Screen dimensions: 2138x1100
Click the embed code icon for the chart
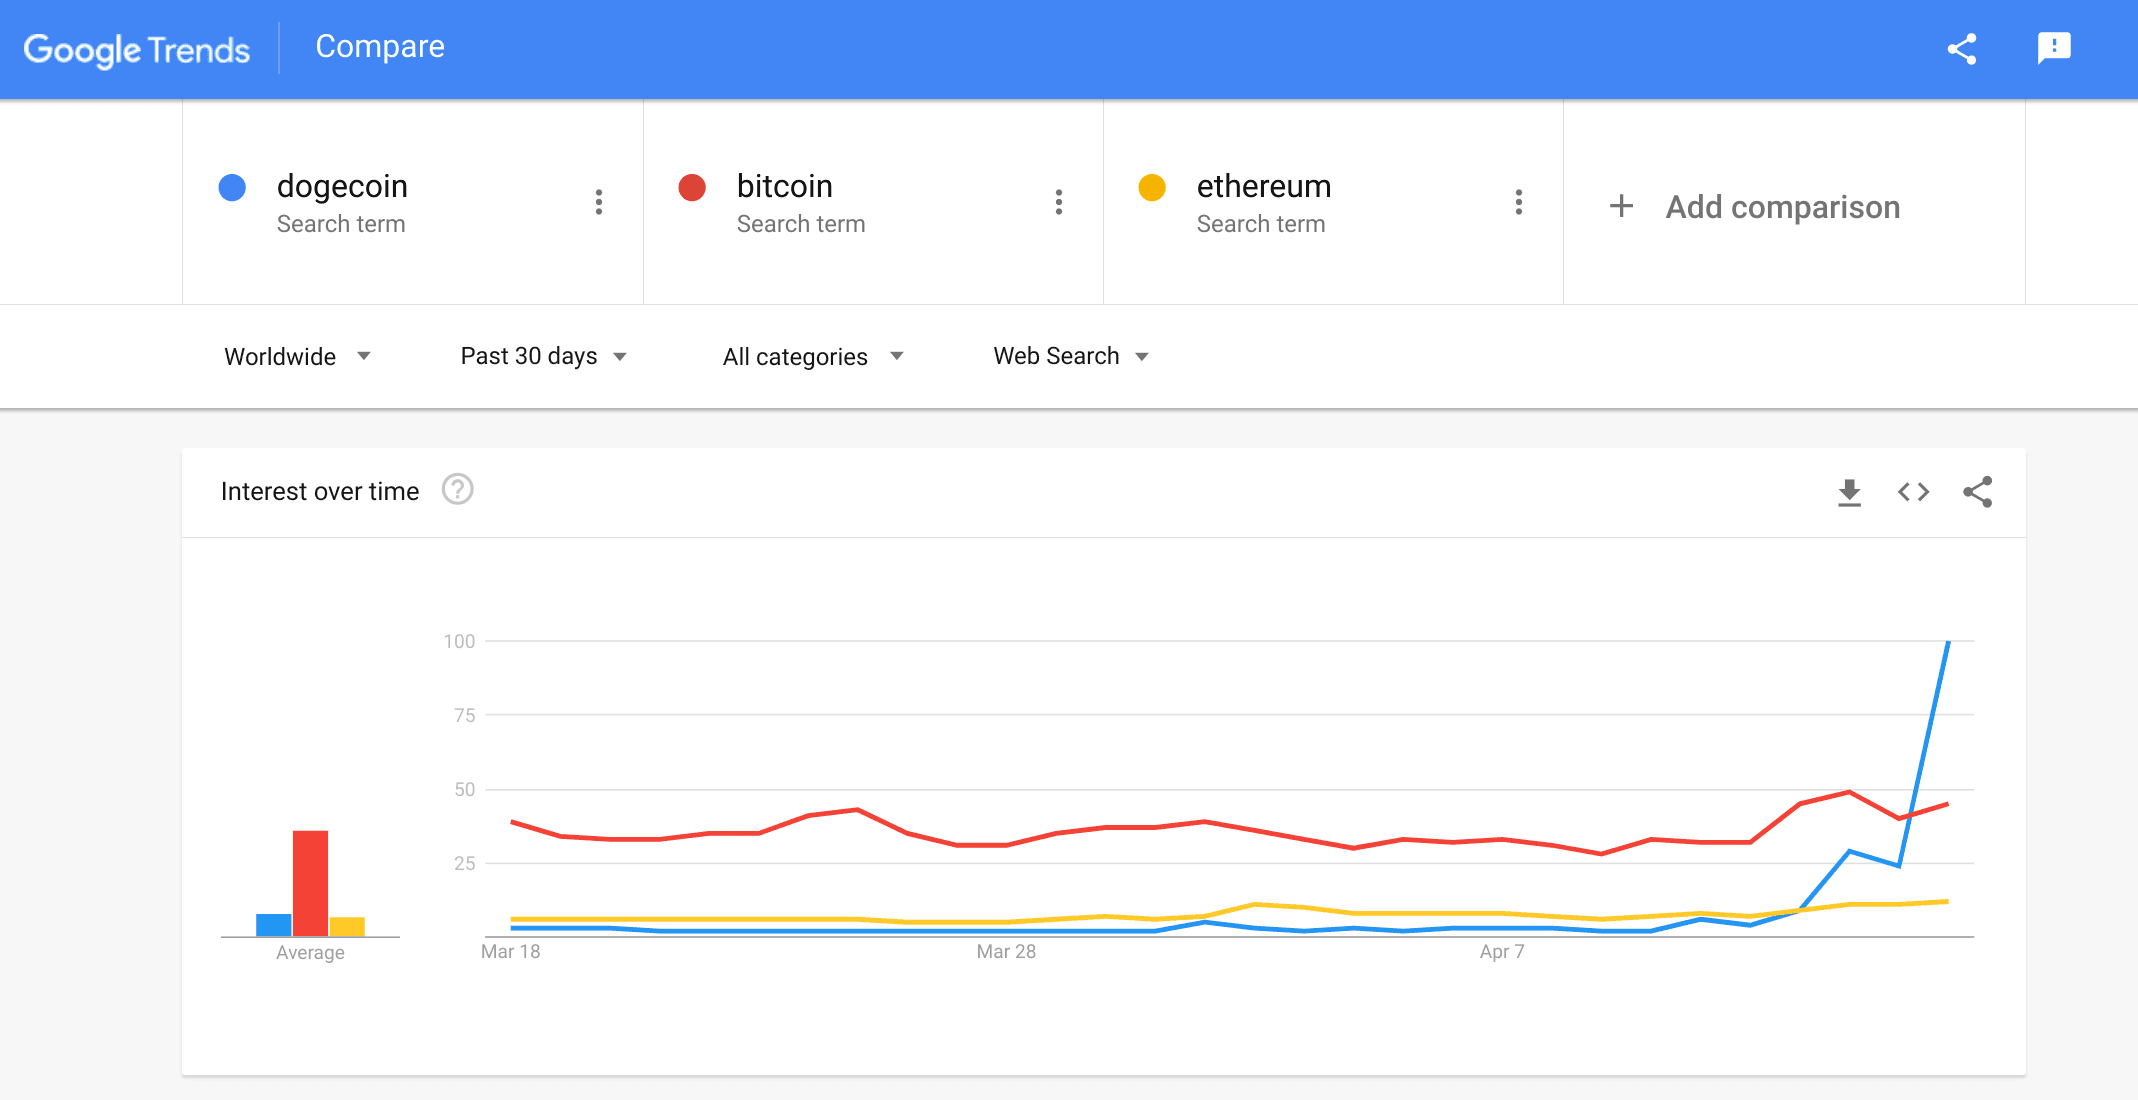pyautogui.click(x=1913, y=492)
